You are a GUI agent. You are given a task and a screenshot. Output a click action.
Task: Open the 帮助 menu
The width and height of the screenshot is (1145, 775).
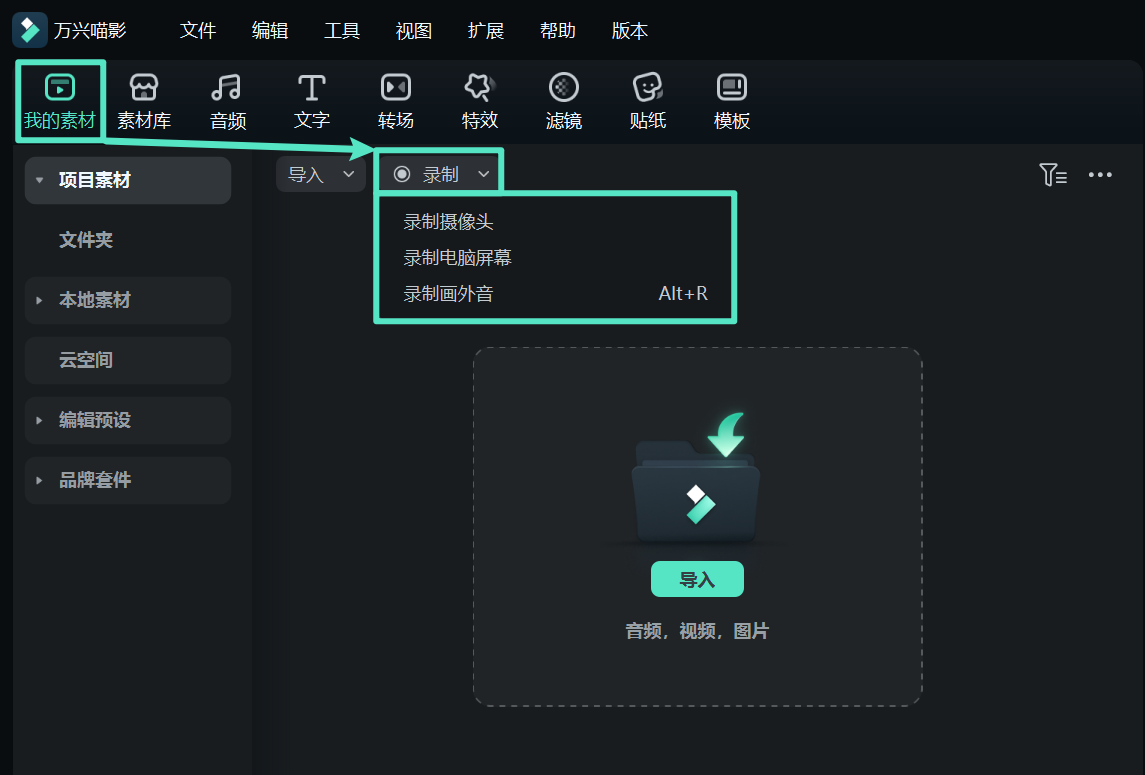tap(558, 31)
